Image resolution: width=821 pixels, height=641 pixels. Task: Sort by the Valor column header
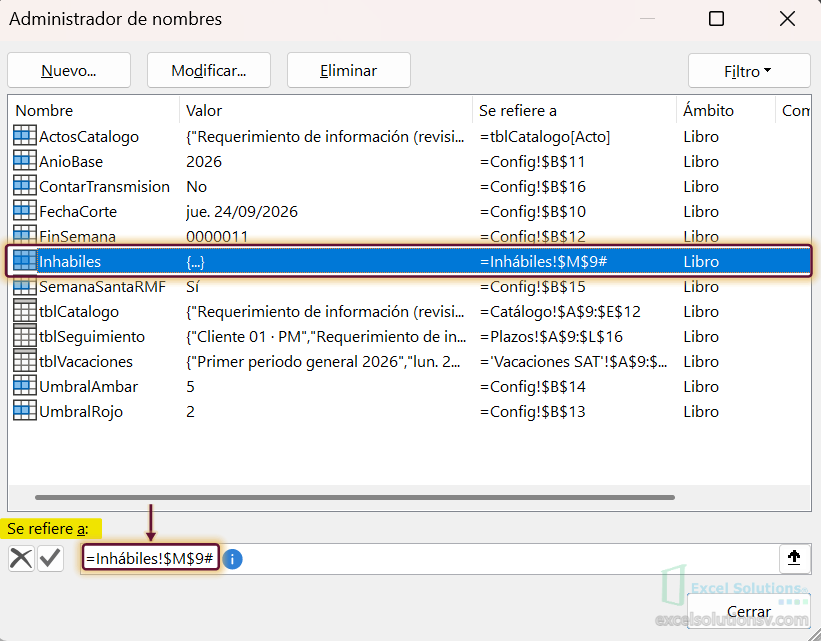pos(326,110)
